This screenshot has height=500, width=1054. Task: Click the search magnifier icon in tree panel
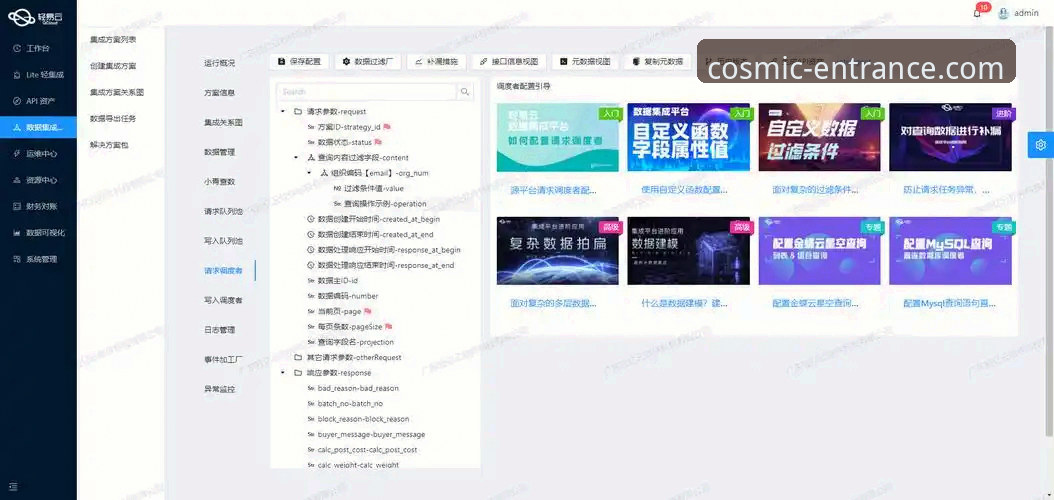pos(465,91)
